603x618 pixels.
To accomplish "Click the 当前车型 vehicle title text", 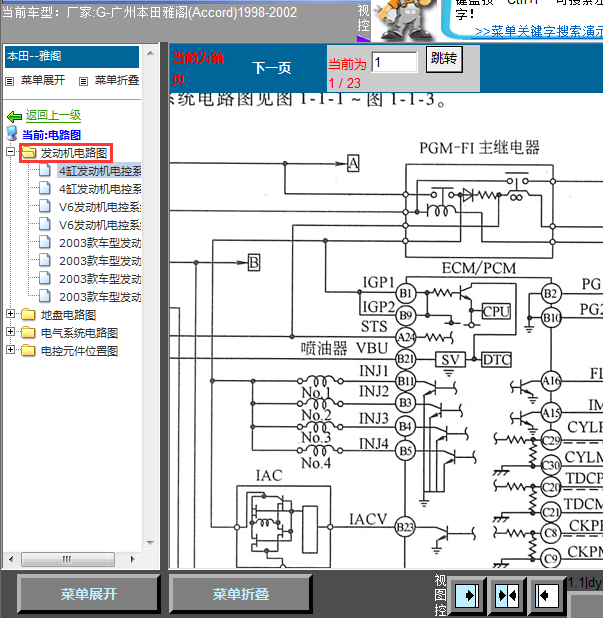I will (x=149, y=13).
